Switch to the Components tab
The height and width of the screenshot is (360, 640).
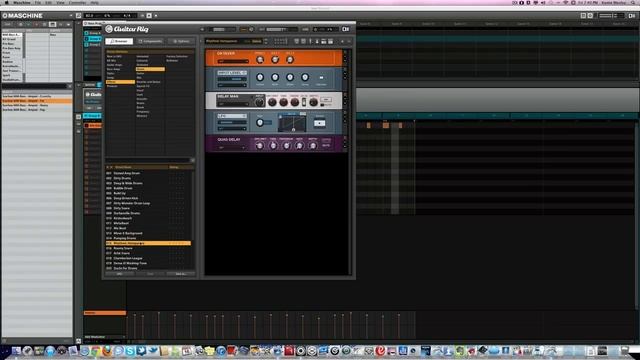point(150,41)
